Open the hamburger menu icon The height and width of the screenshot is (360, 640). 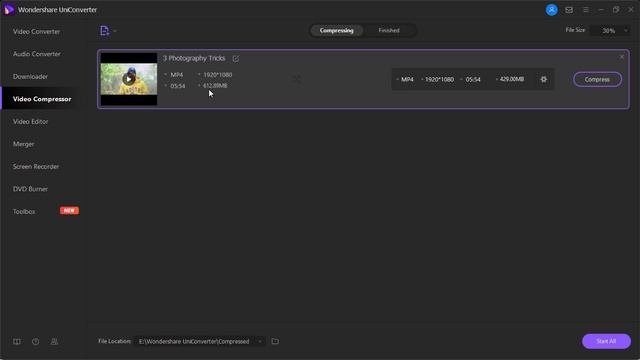586,10
